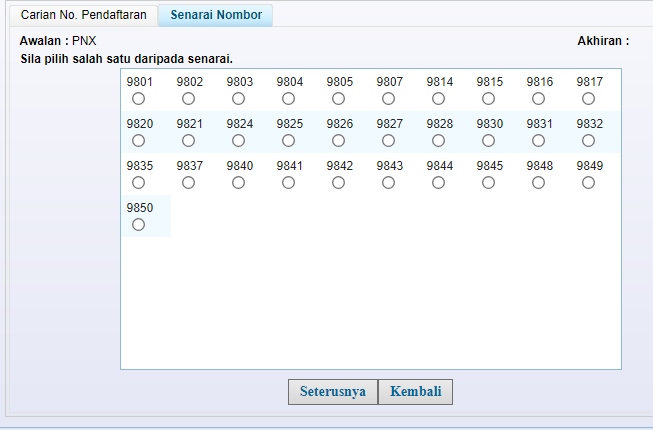
Task: Click the Seterusnya button
Action: (x=332, y=392)
